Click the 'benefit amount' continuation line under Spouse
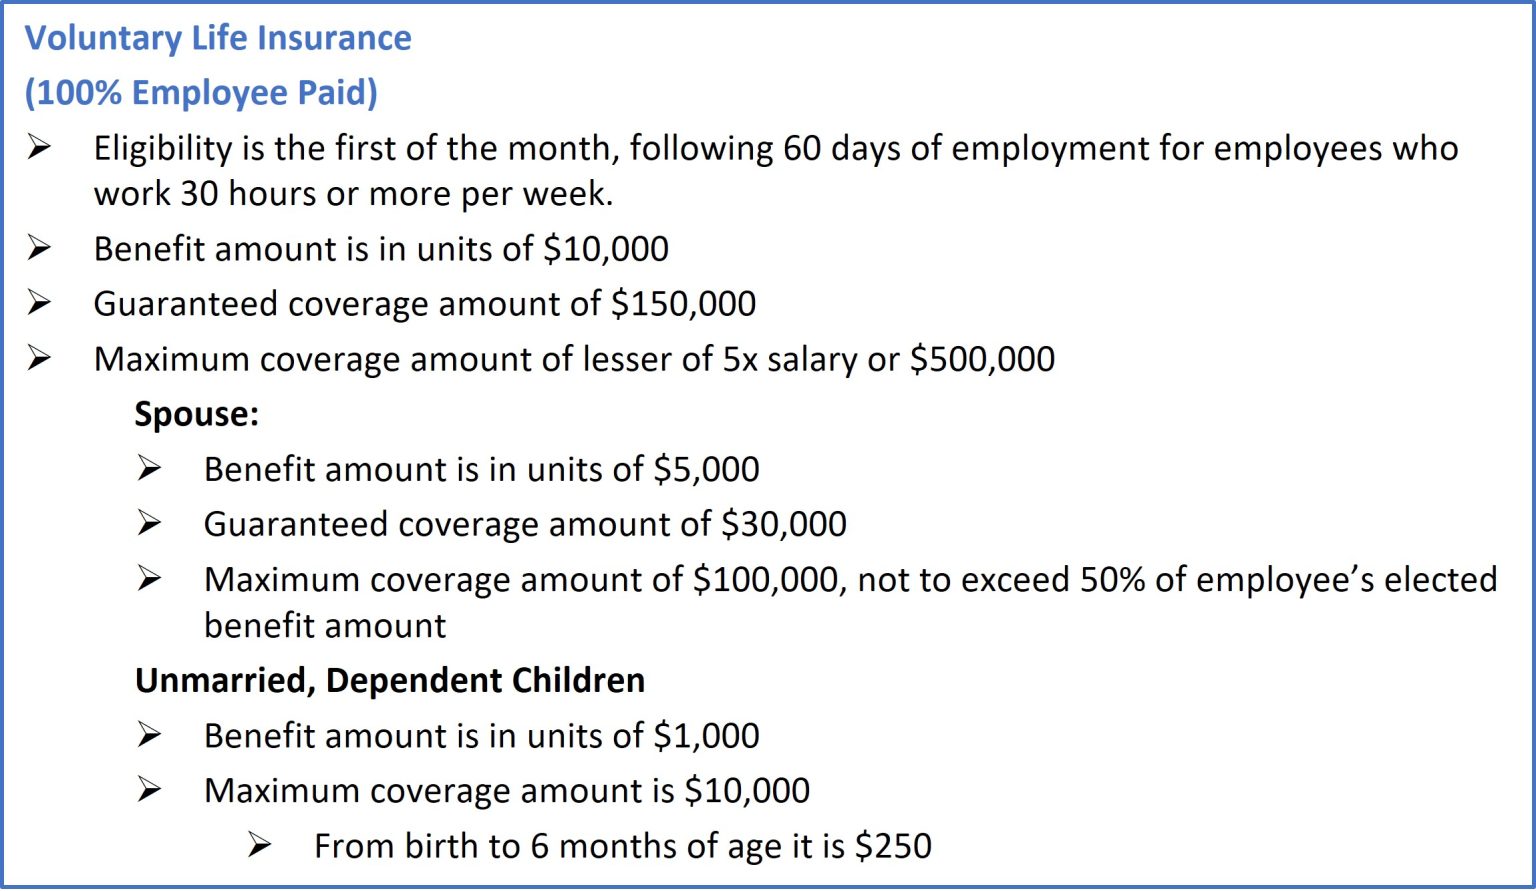Screen dimensions: 1536x891 tap(325, 626)
